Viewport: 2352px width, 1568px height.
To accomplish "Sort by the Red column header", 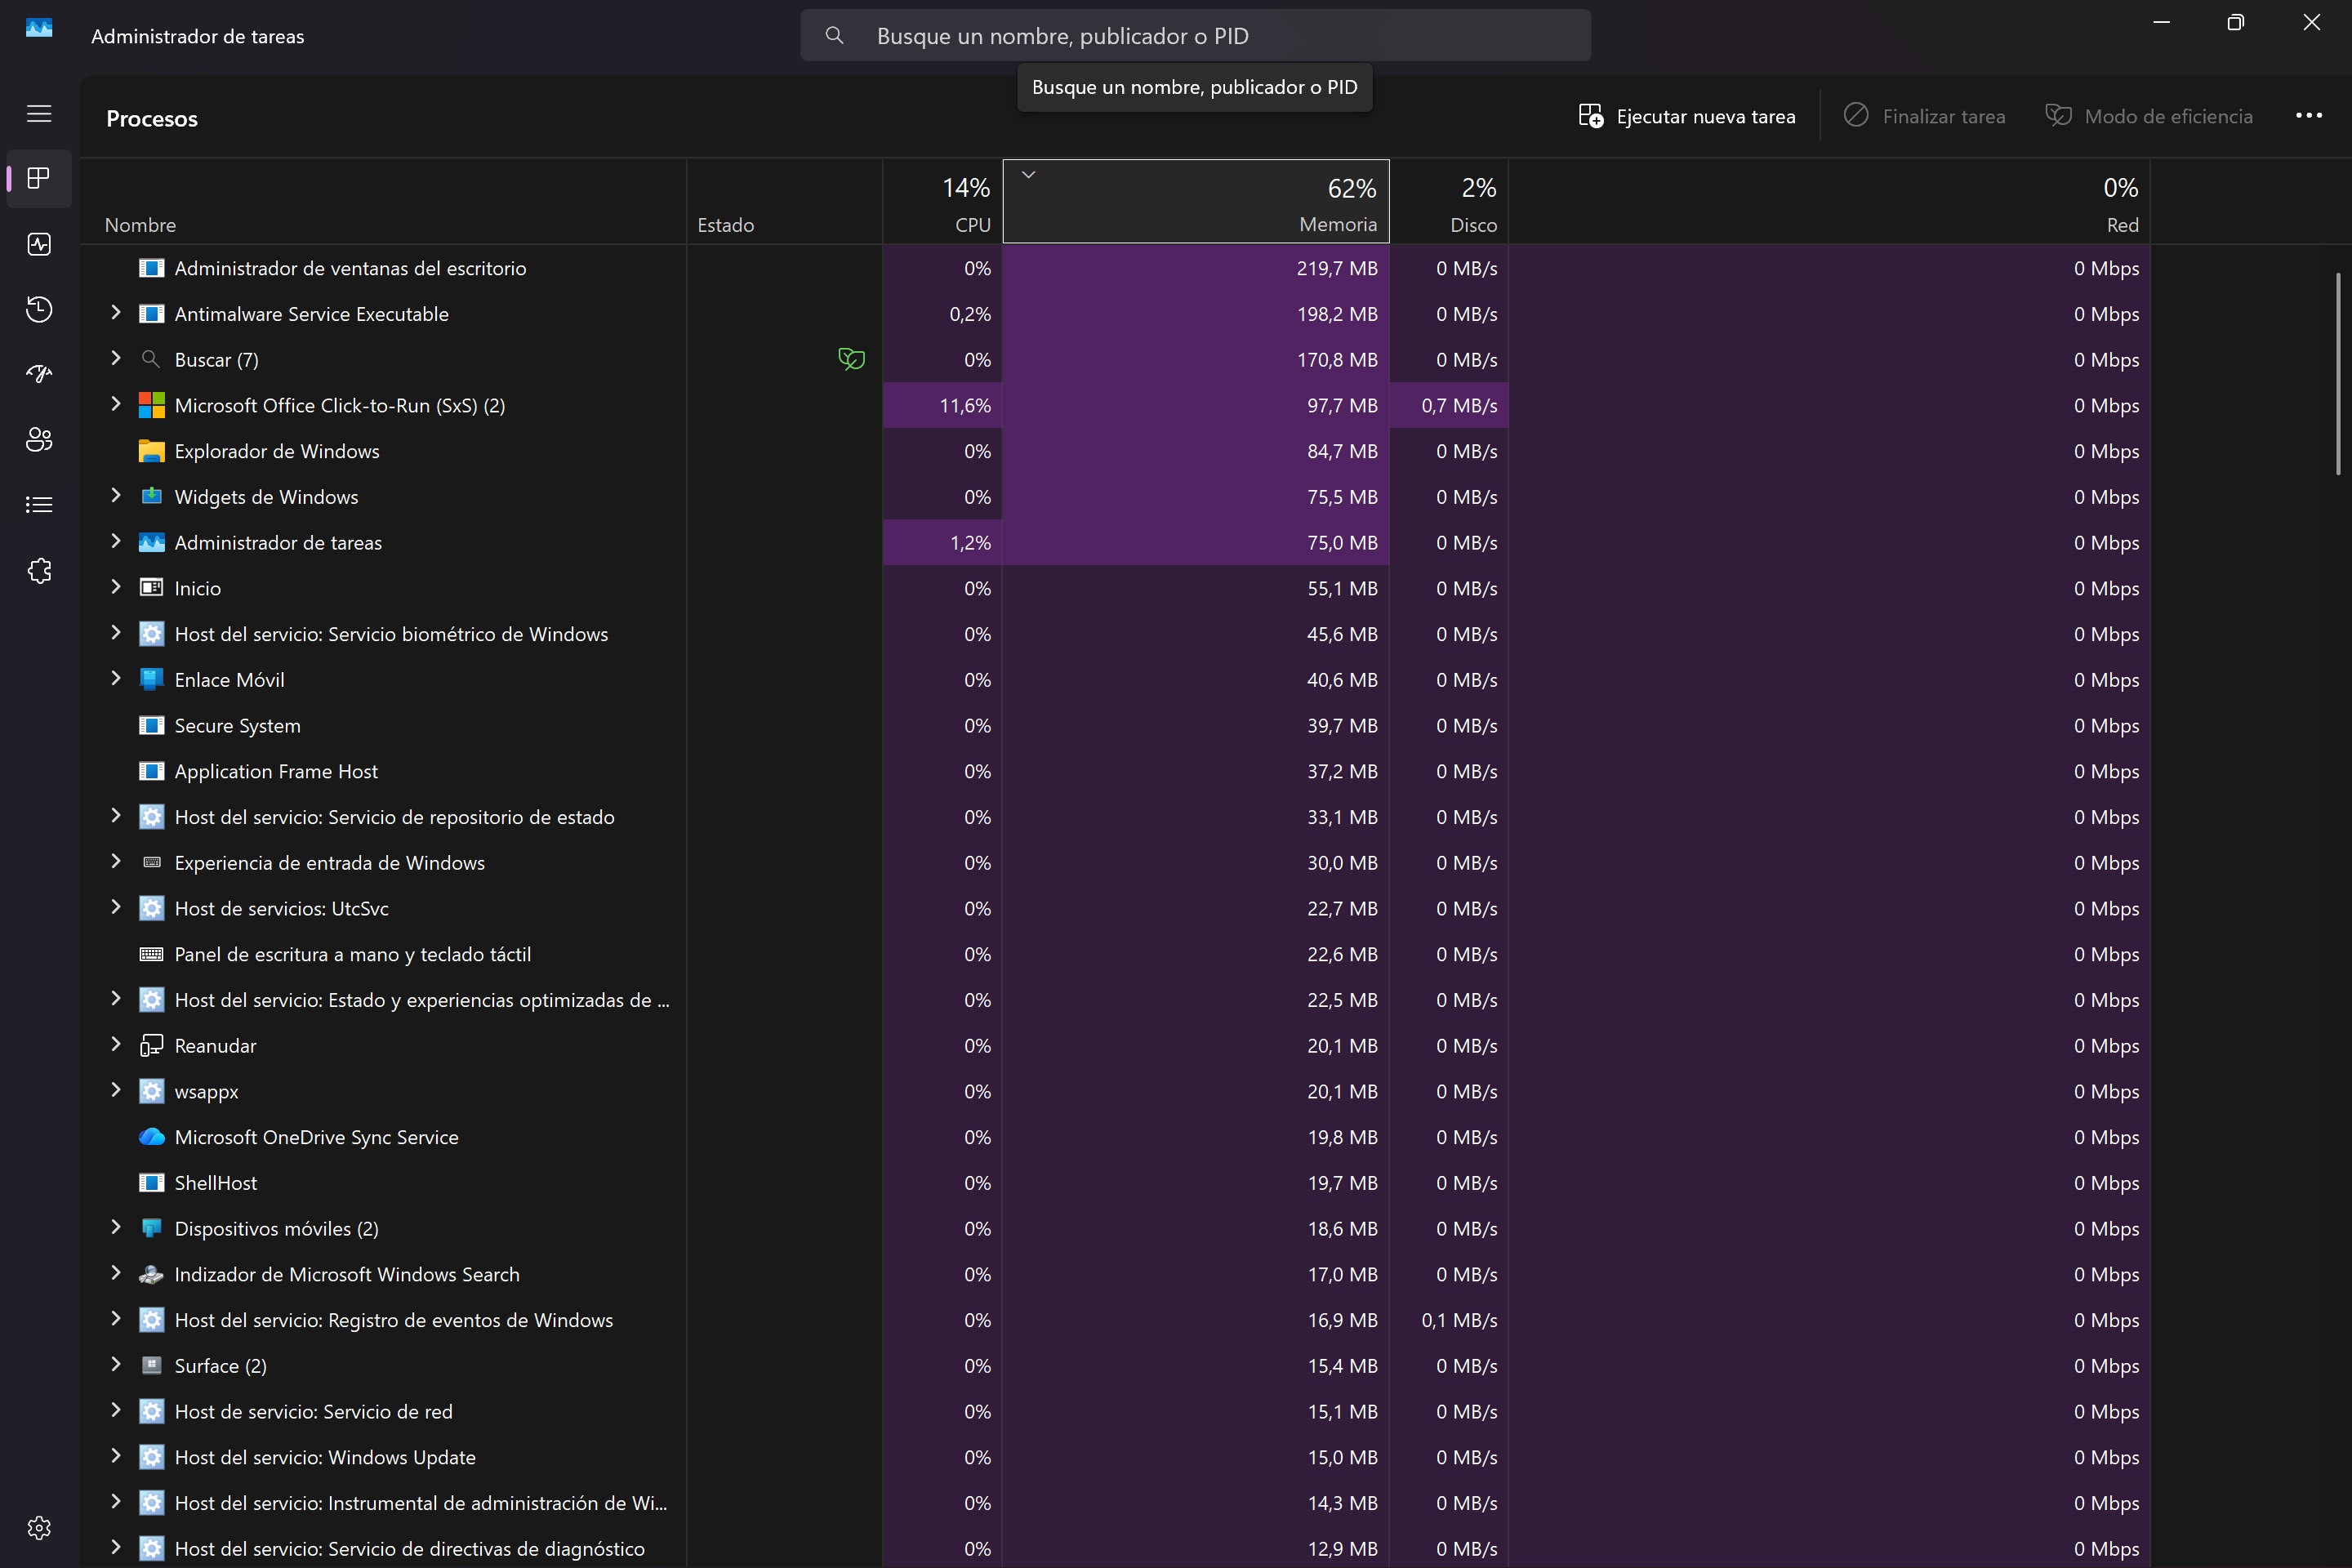I will [x=1829, y=202].
